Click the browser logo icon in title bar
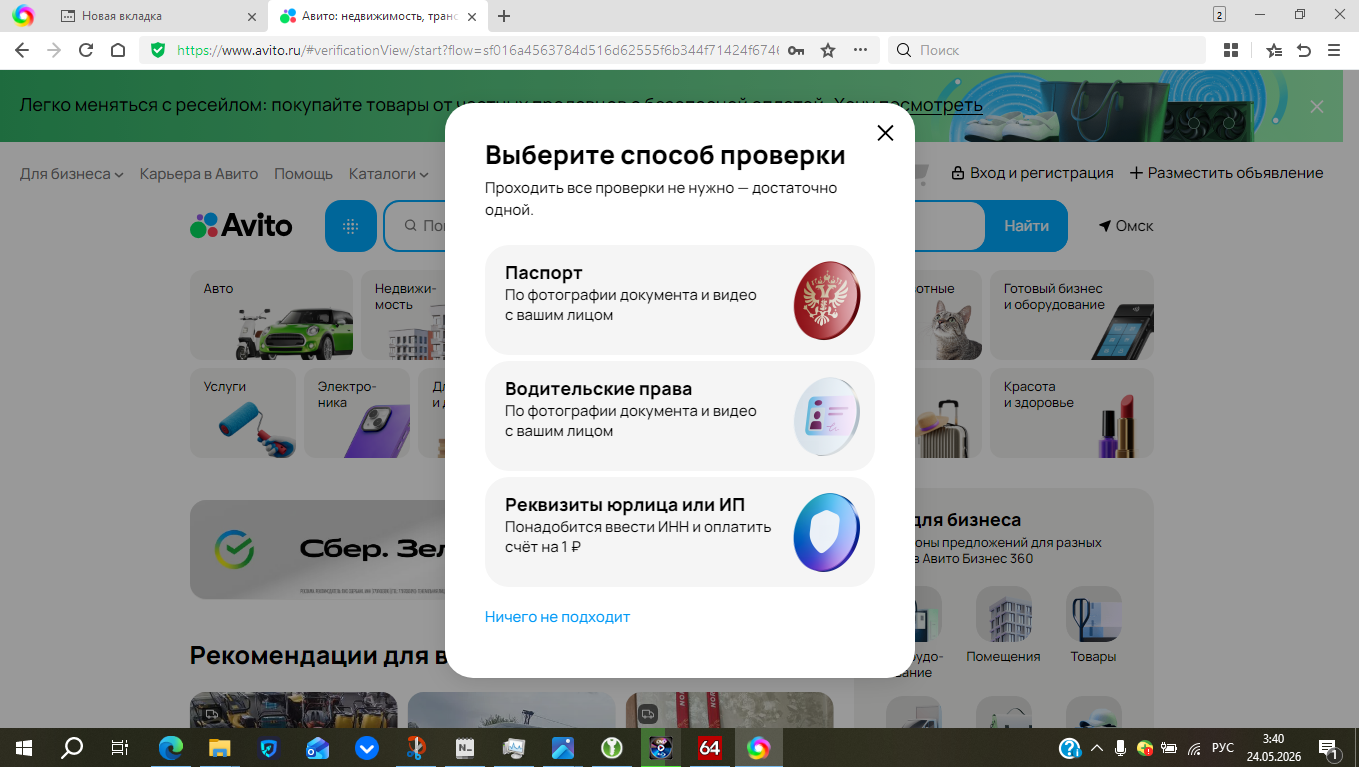 point(23,15)
